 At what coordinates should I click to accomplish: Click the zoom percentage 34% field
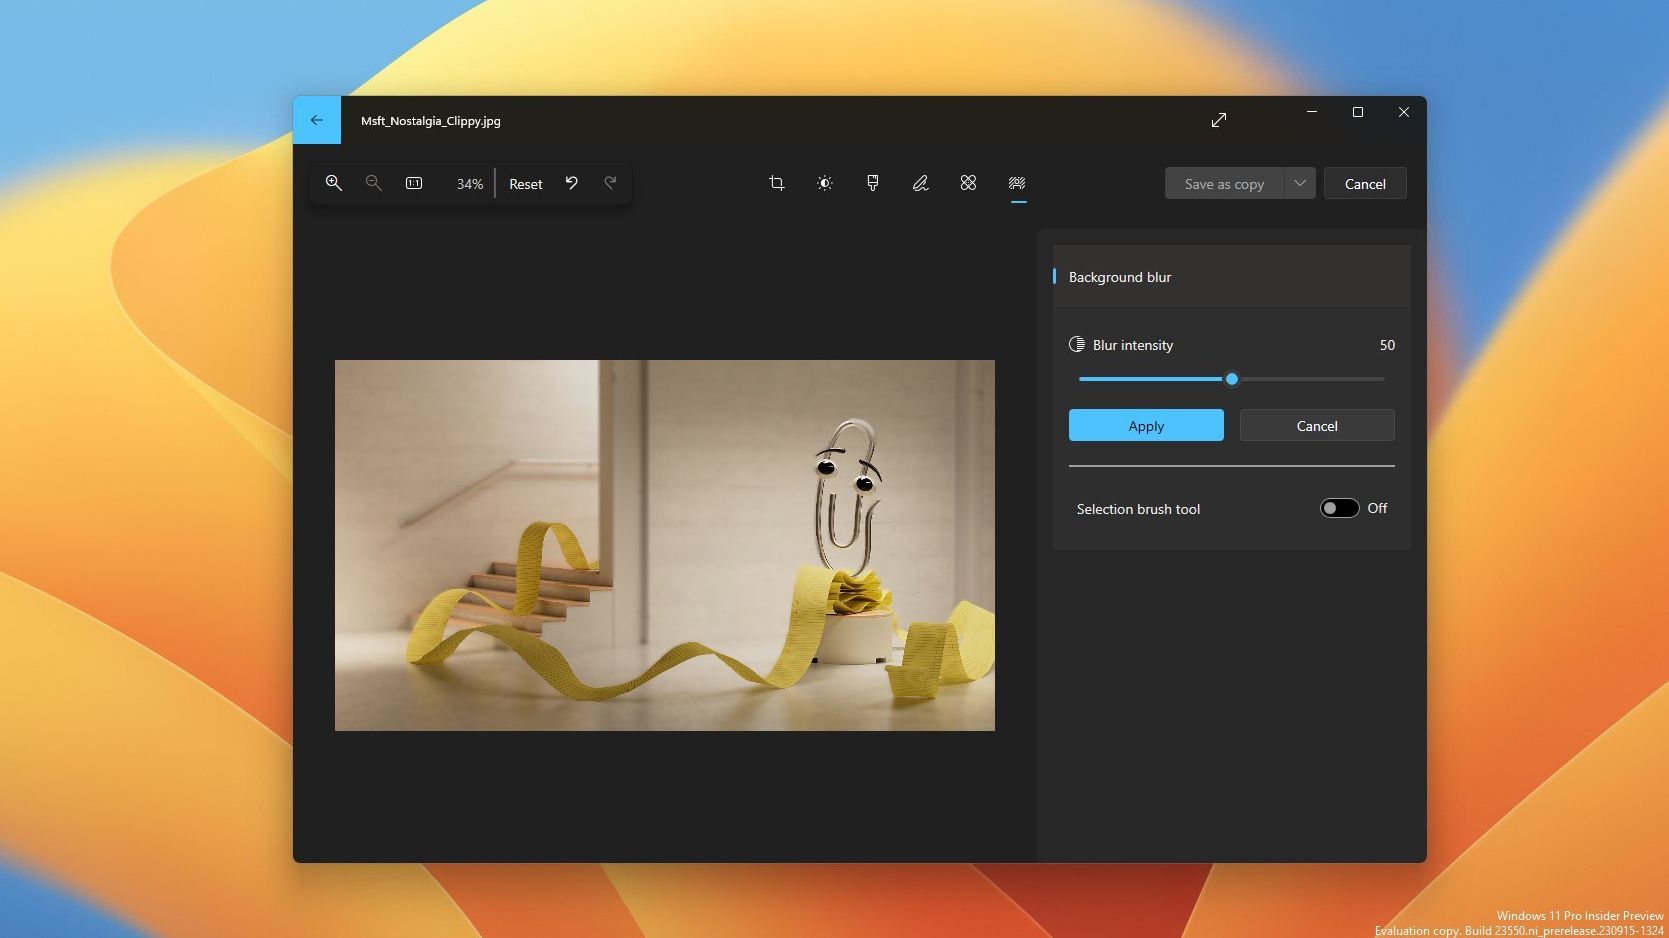[x=469, y=184]
